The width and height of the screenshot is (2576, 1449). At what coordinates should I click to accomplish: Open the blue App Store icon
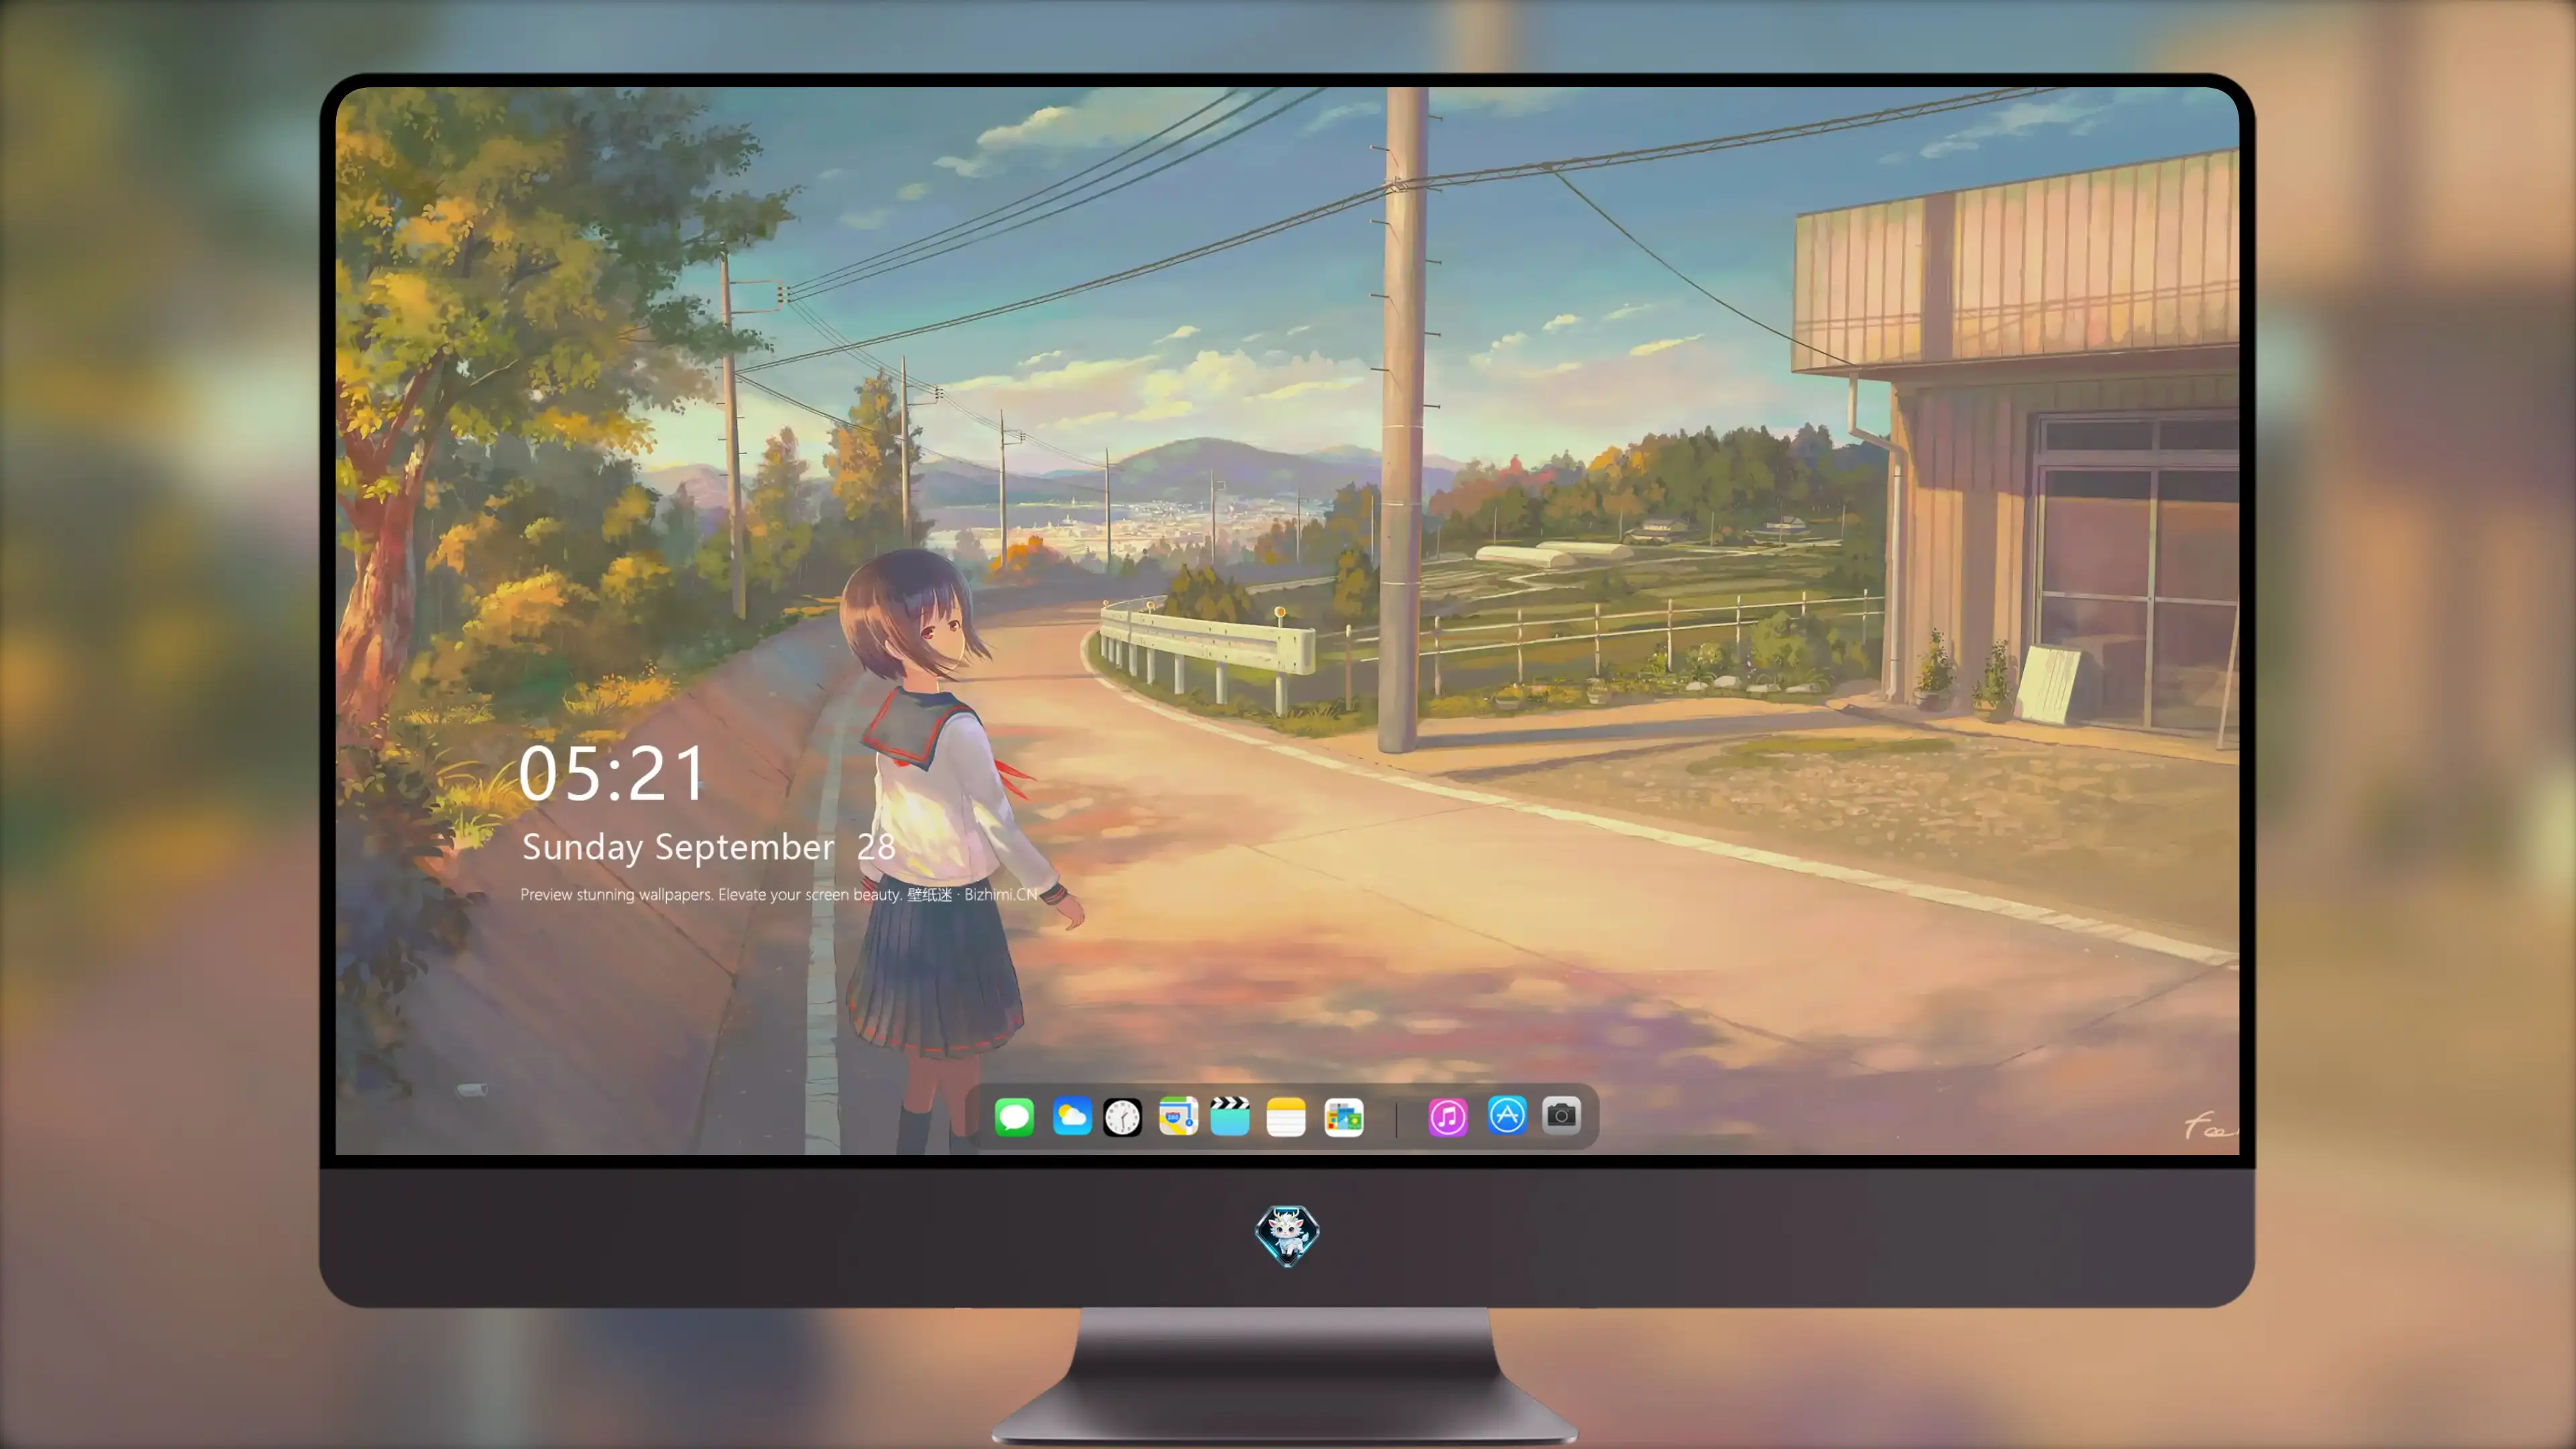tap(1507, 1115)
